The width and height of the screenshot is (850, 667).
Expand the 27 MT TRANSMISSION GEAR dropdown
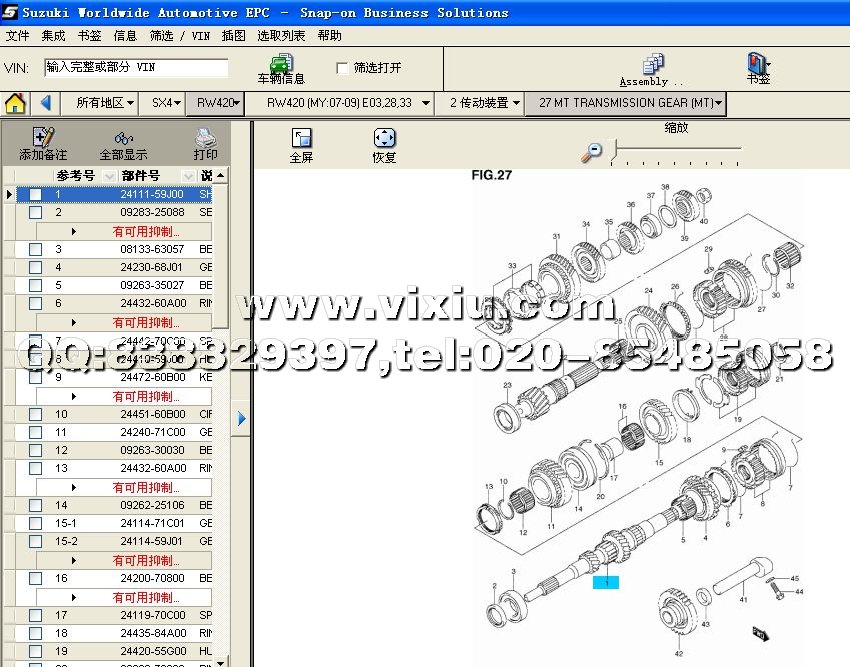pyautogui.click(x=628, y=103)
